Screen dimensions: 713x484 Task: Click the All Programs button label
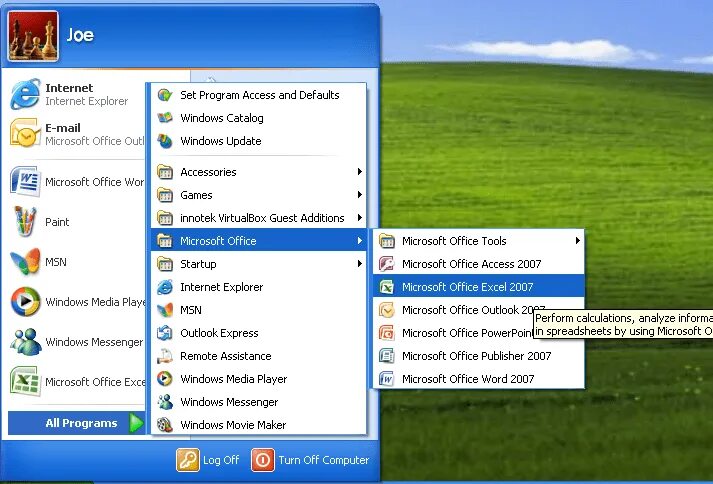(81, 423)
